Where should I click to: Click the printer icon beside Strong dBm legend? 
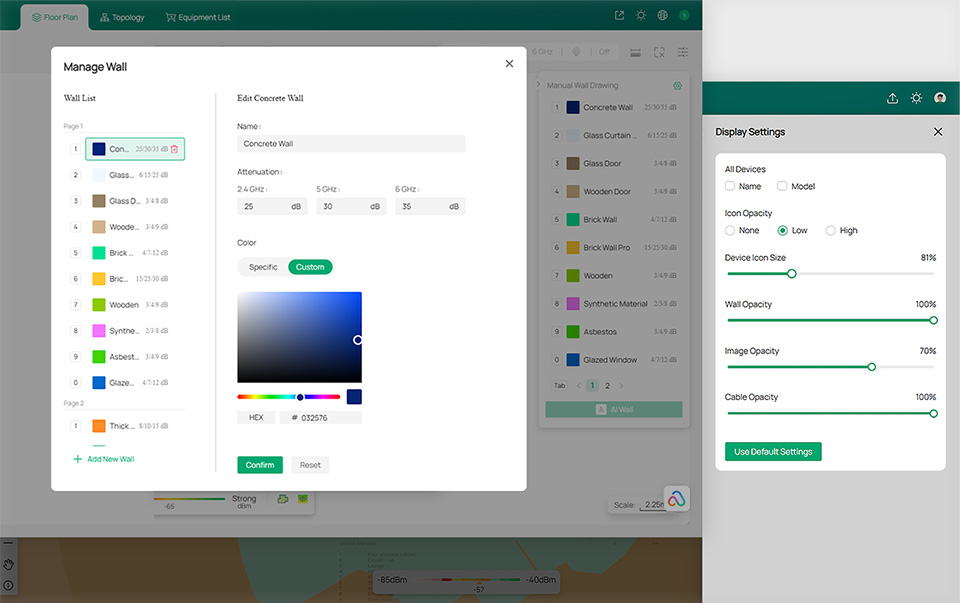point(283,499)
